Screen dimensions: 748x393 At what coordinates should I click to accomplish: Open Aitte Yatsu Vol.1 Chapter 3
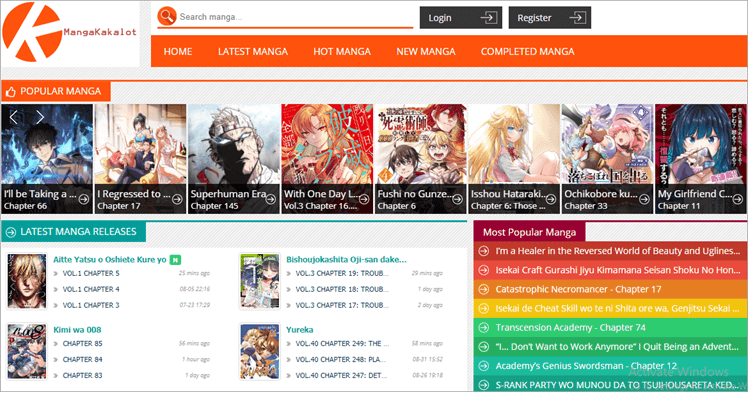click(91, 305)
